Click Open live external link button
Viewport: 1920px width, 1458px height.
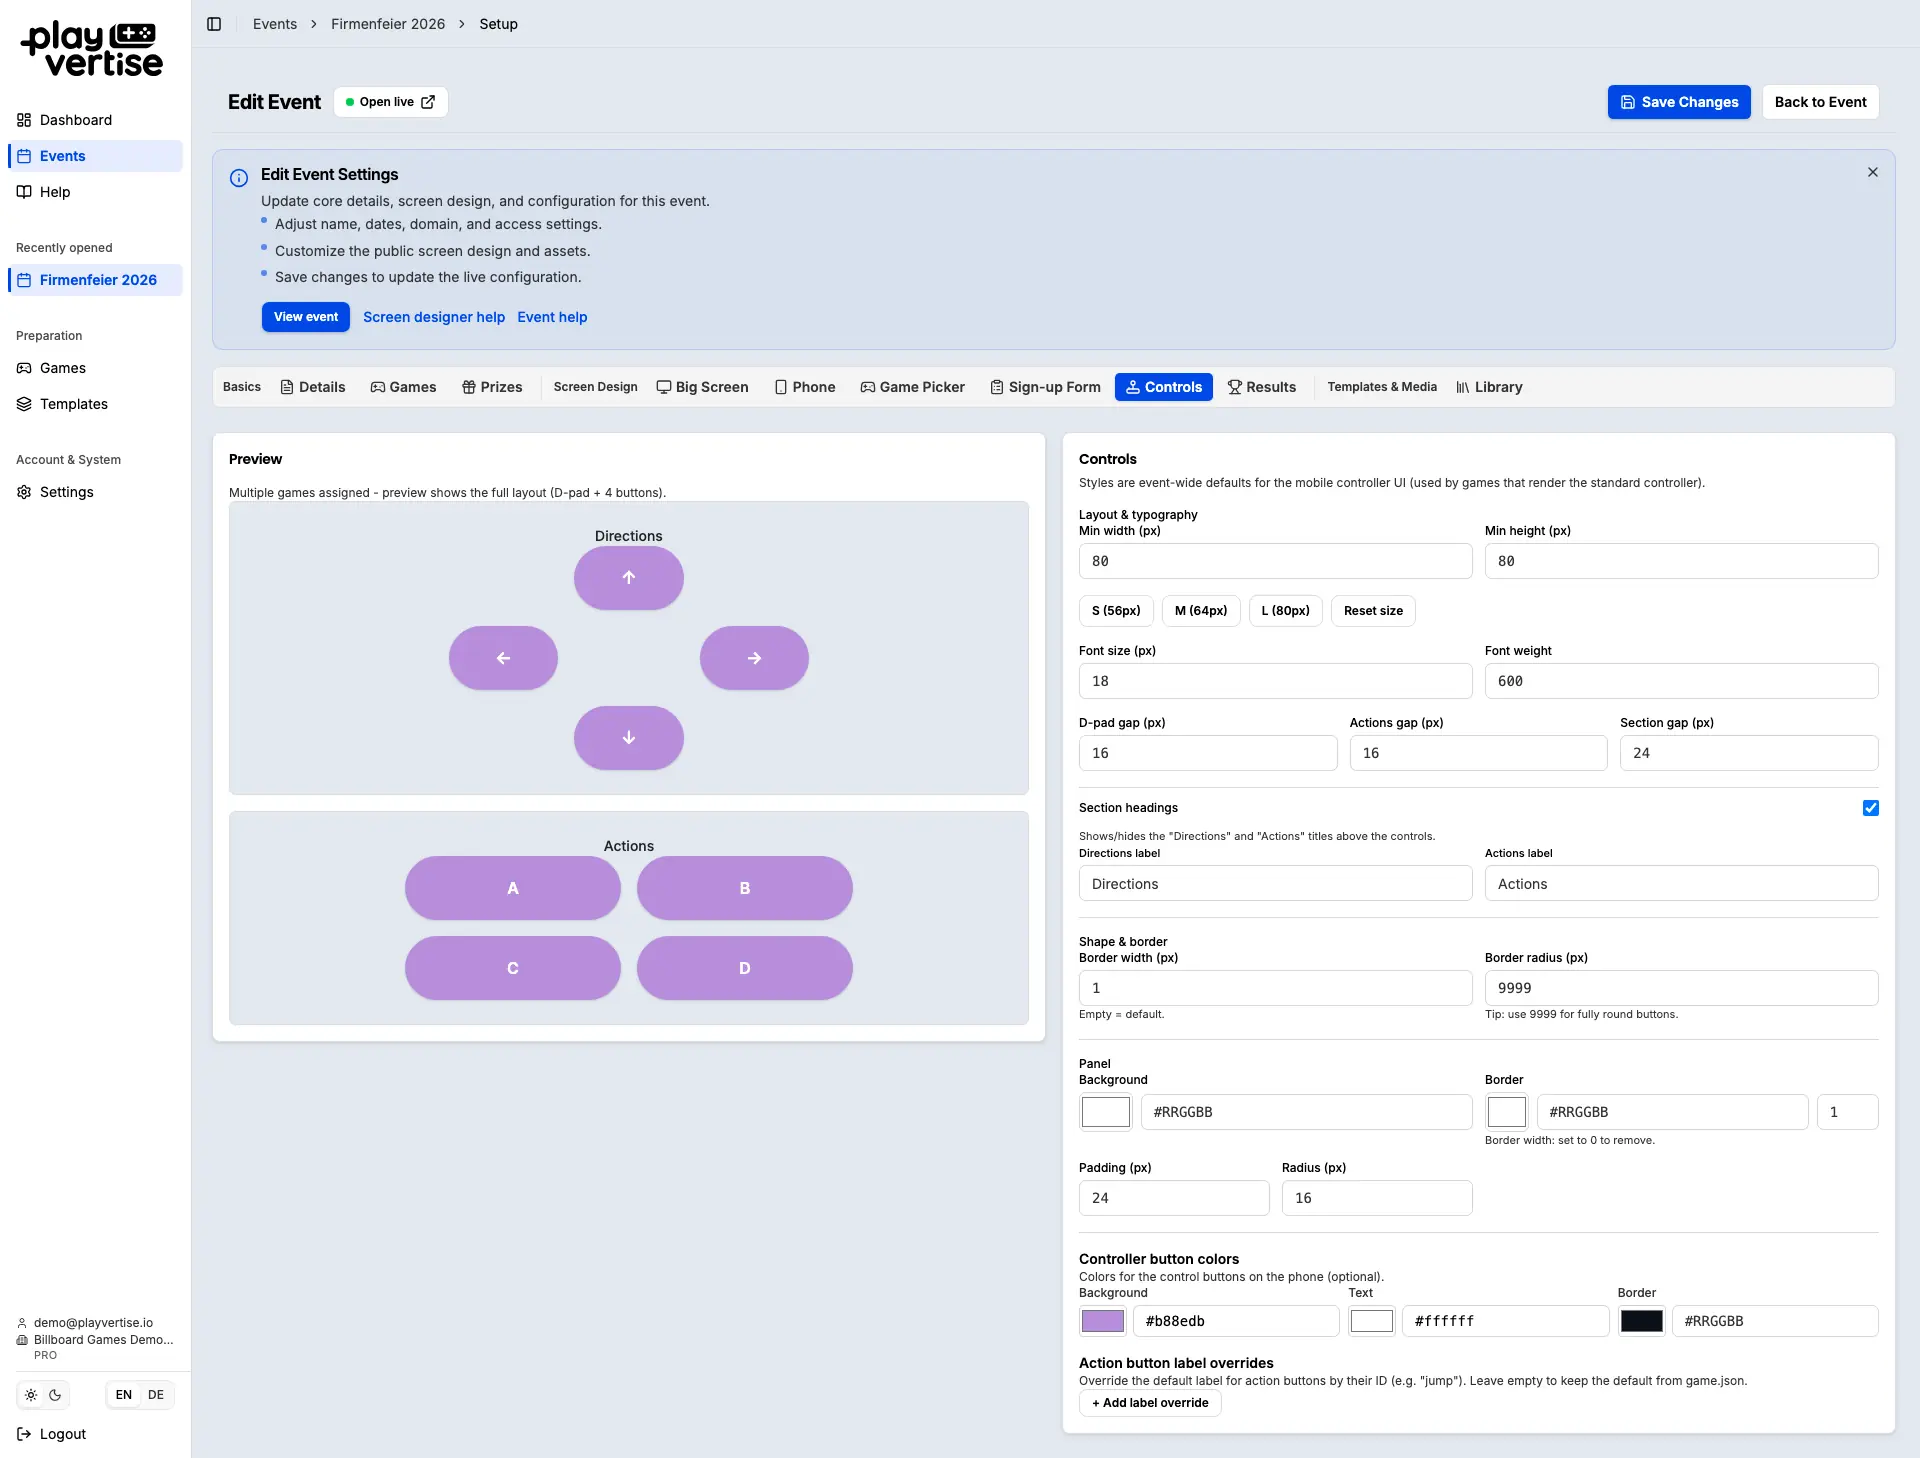tap(390, 102)
